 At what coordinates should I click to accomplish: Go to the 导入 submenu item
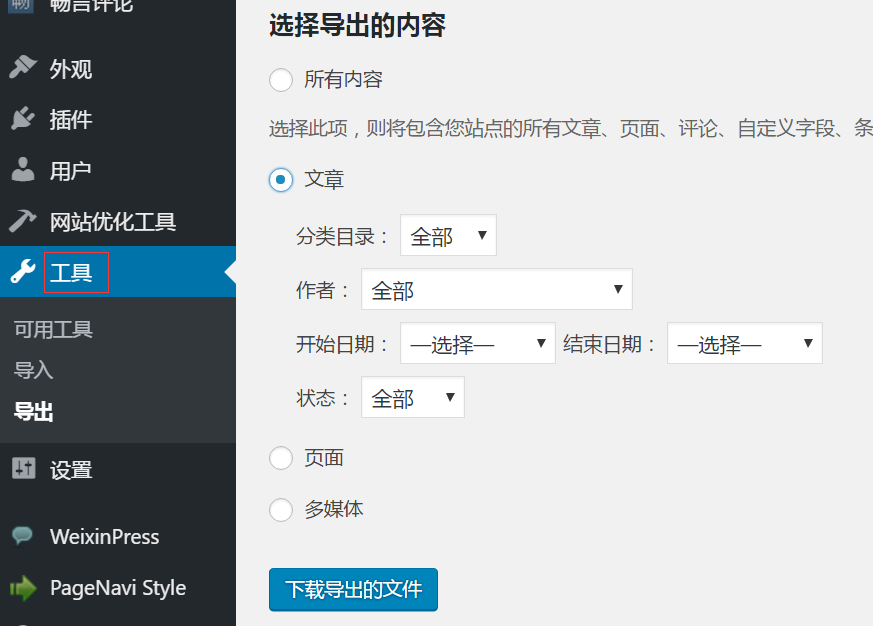click(x=34, y=370)
